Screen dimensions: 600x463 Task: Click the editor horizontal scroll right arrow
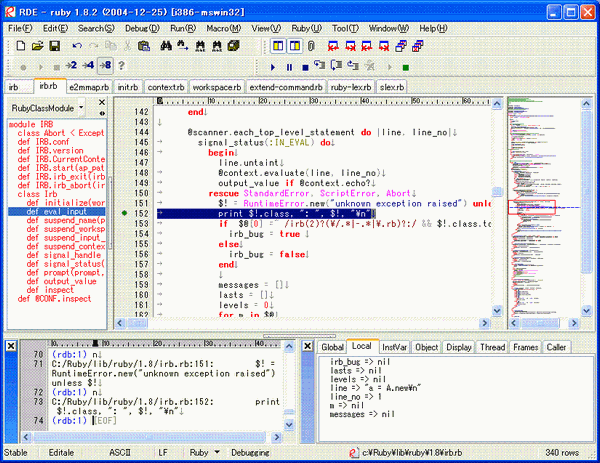pos(484,323)
